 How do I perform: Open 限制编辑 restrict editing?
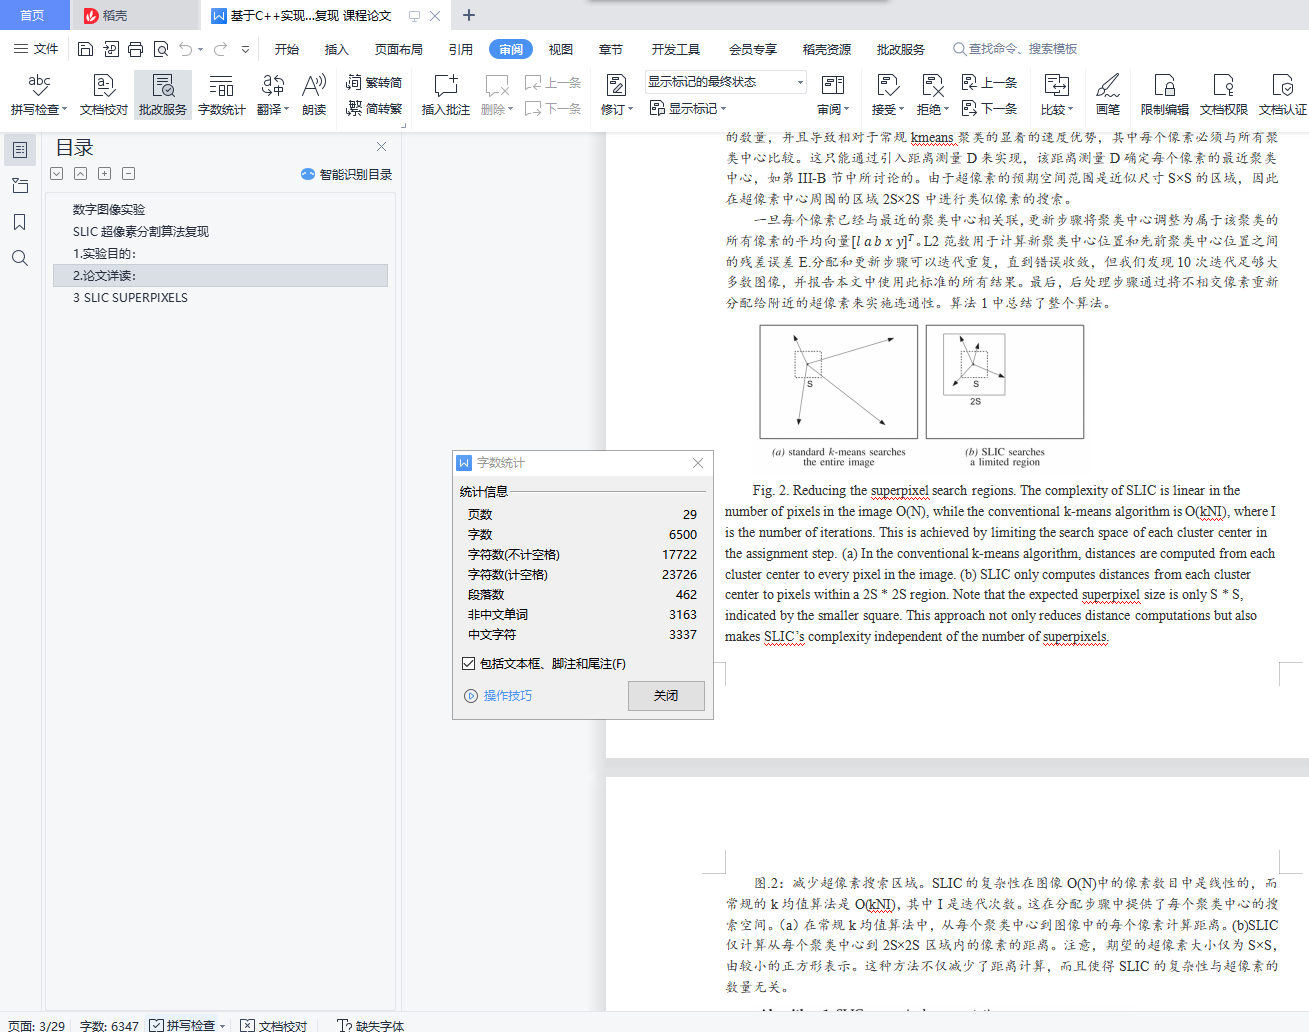(x=1165, y=95)
